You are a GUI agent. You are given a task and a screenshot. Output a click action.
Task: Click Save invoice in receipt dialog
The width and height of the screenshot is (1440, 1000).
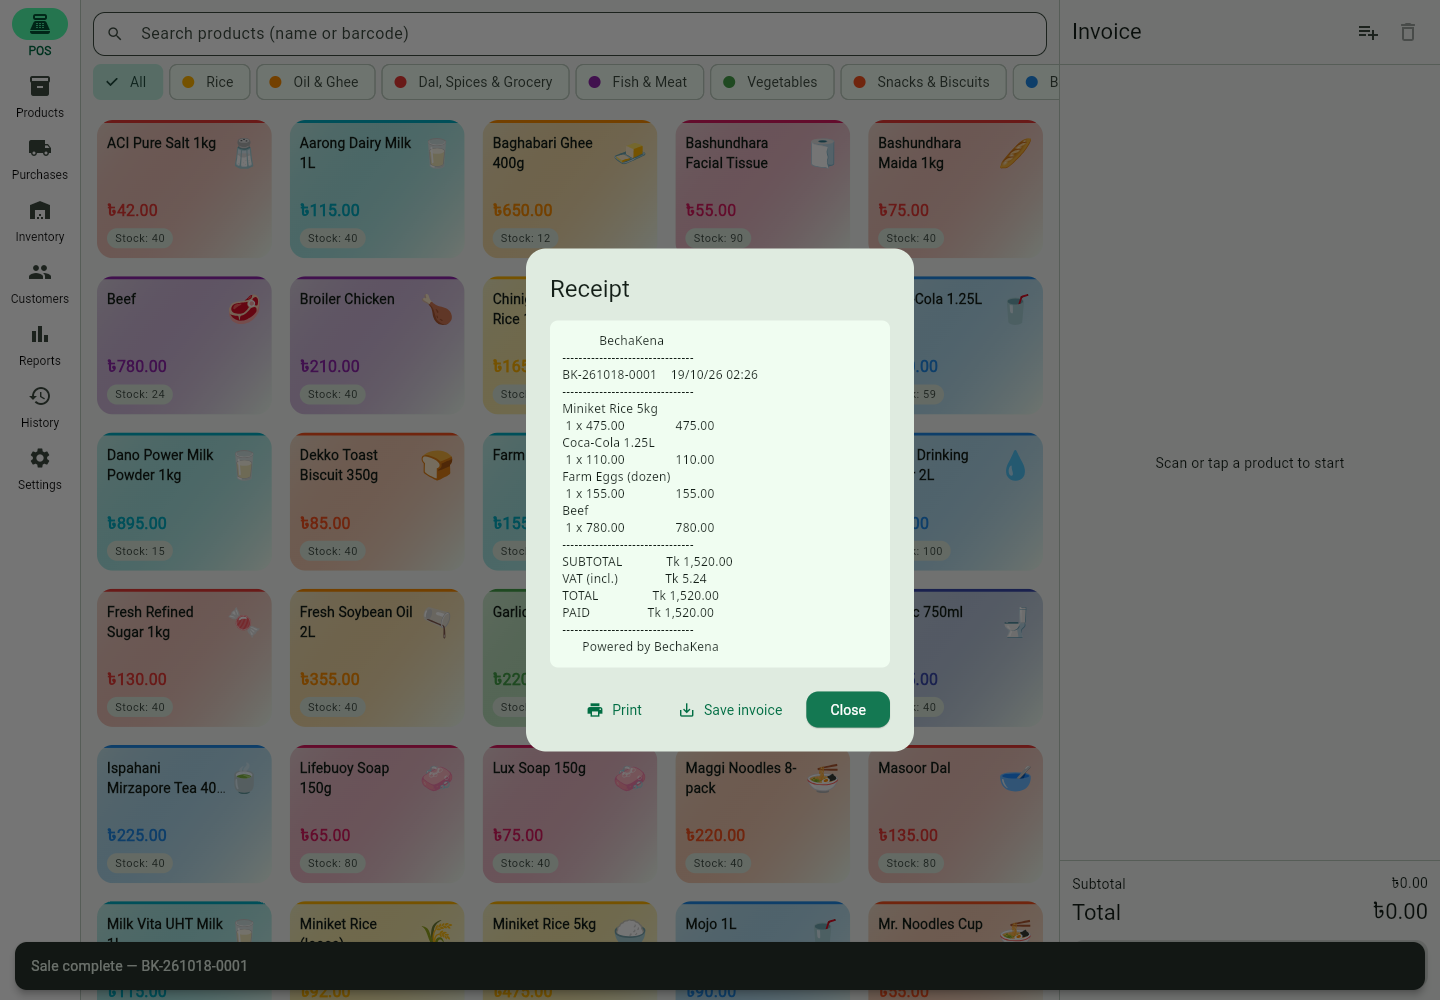pos(731,710)
